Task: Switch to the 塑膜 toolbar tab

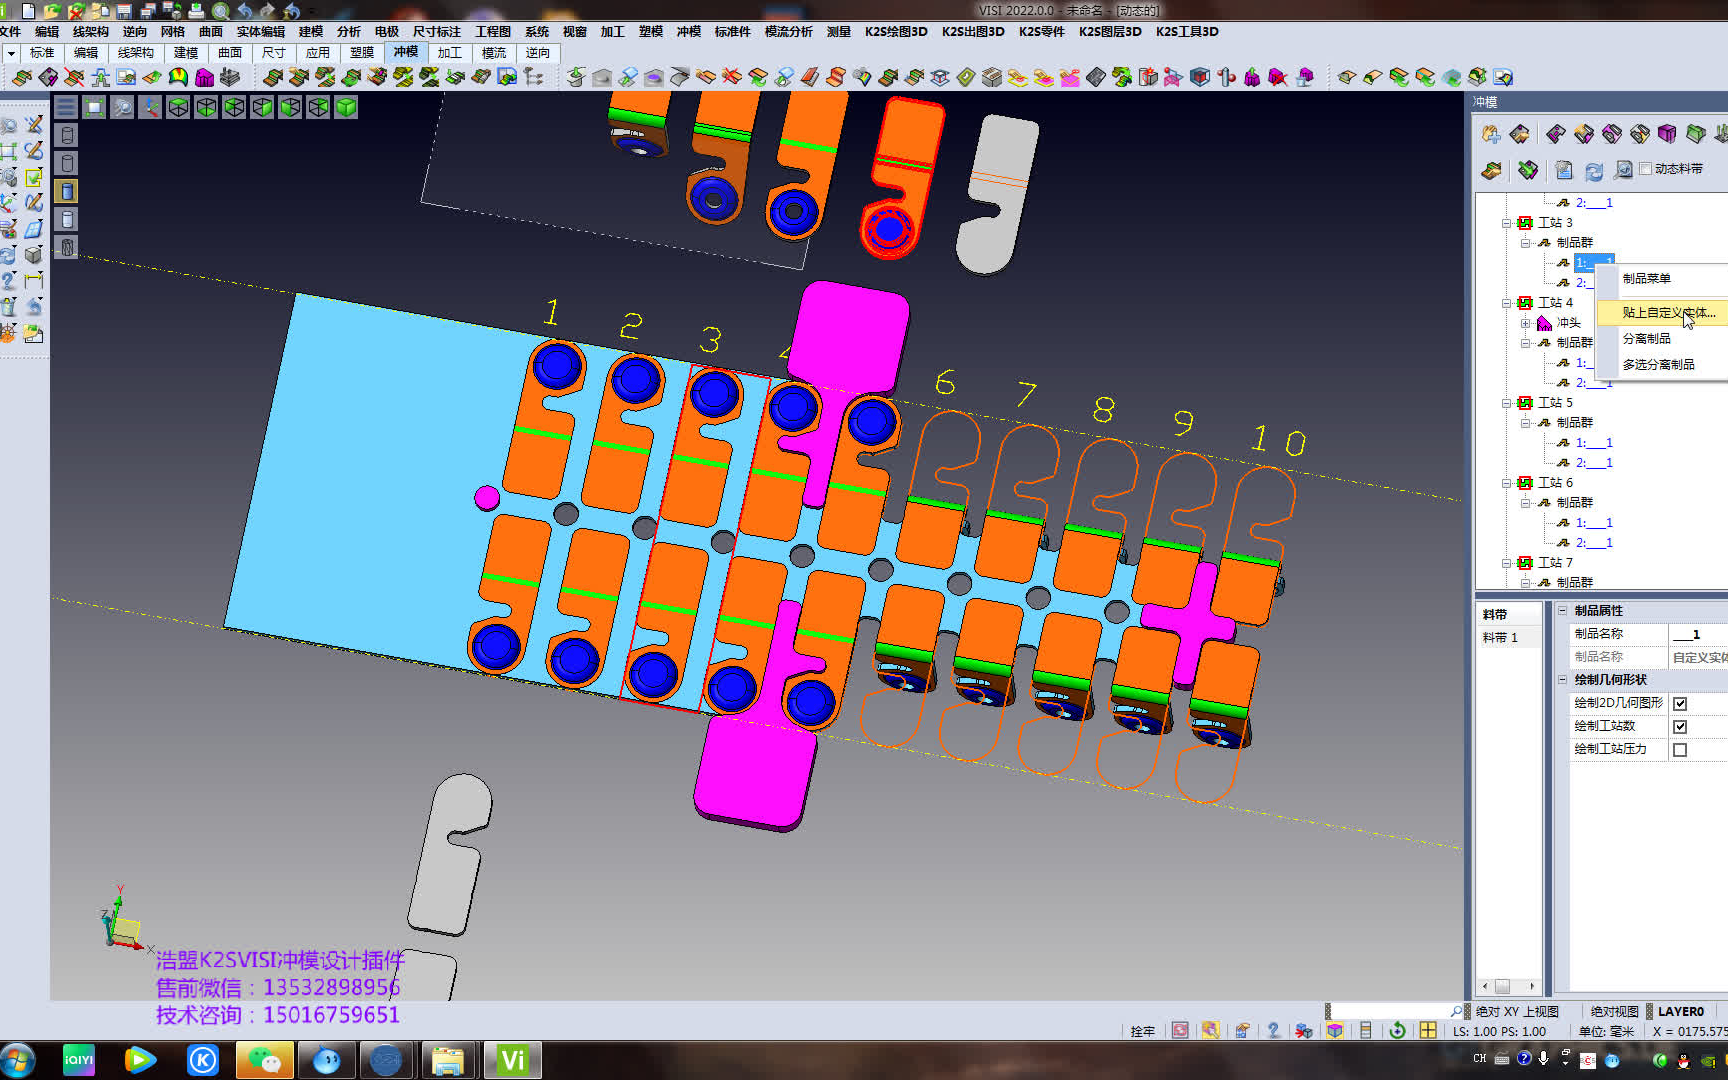Action: 362,53
